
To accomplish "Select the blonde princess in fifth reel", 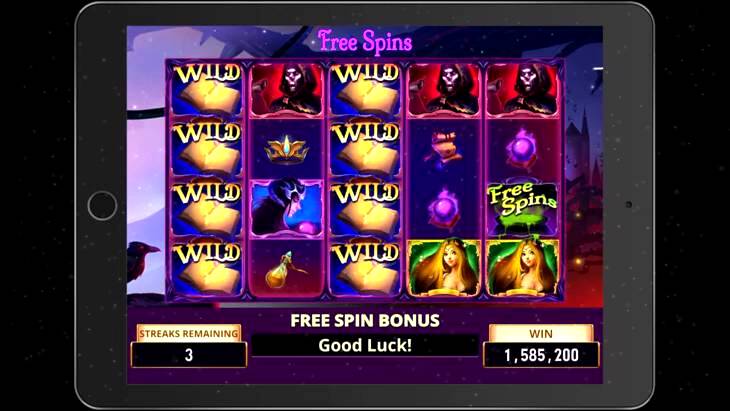I will 522,269.
